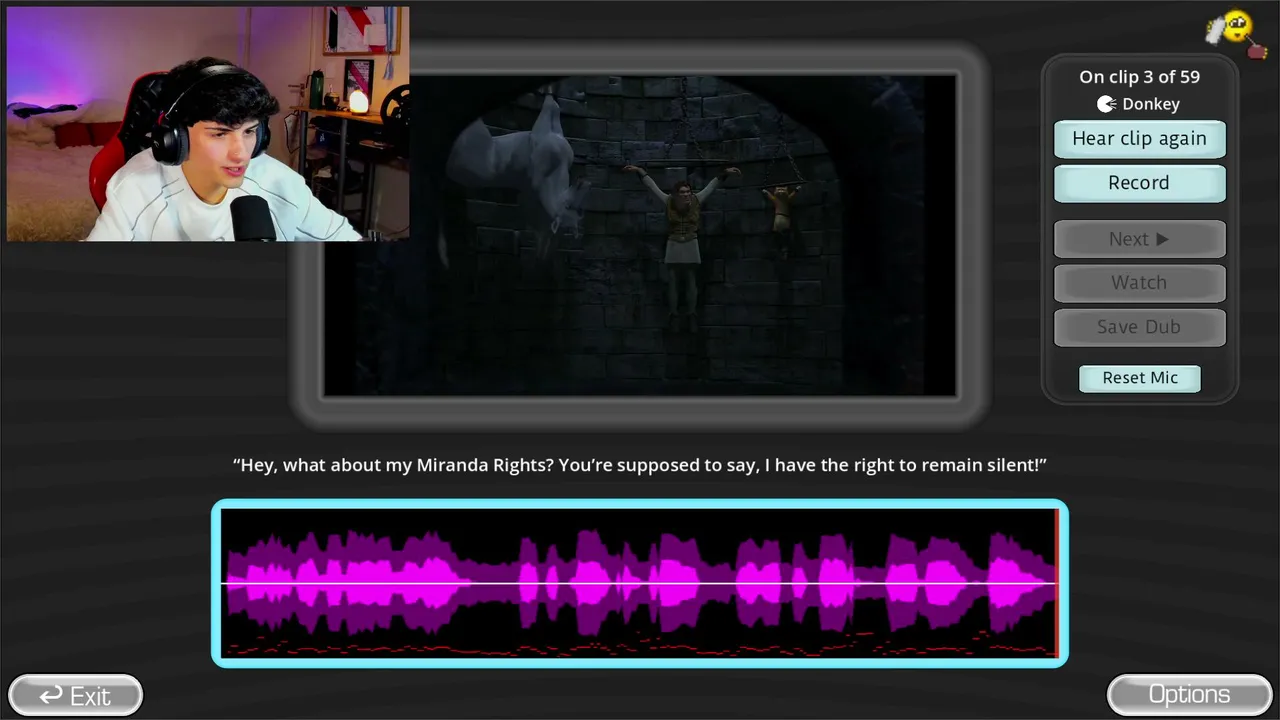Click the Miranda Rights dialogue line
Viewport: 1280px width, 720px height.
click(x=640, y=465)
